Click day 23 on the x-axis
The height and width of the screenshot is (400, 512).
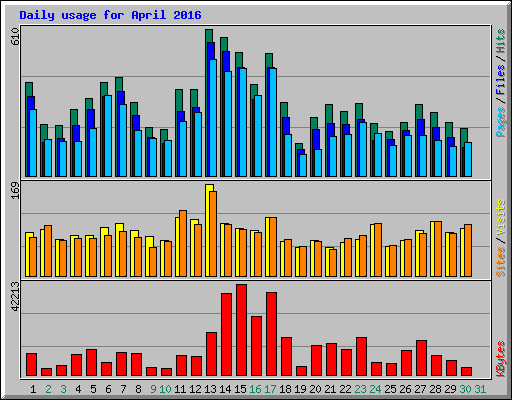360,389
